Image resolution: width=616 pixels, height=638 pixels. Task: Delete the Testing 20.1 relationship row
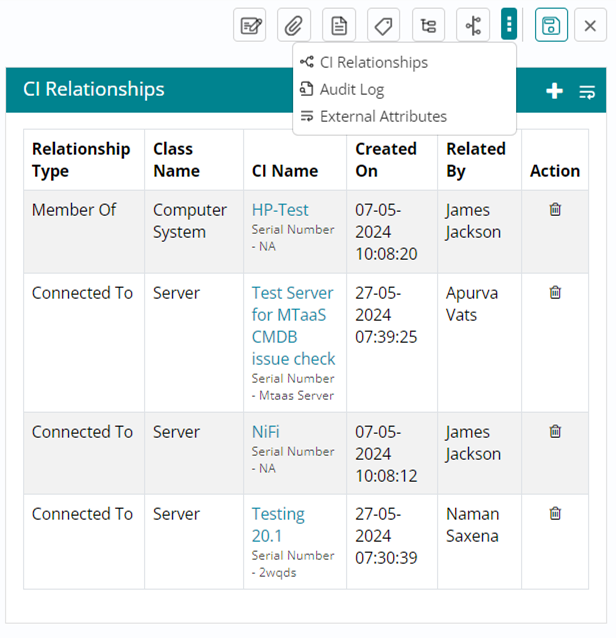pos(555,514)
